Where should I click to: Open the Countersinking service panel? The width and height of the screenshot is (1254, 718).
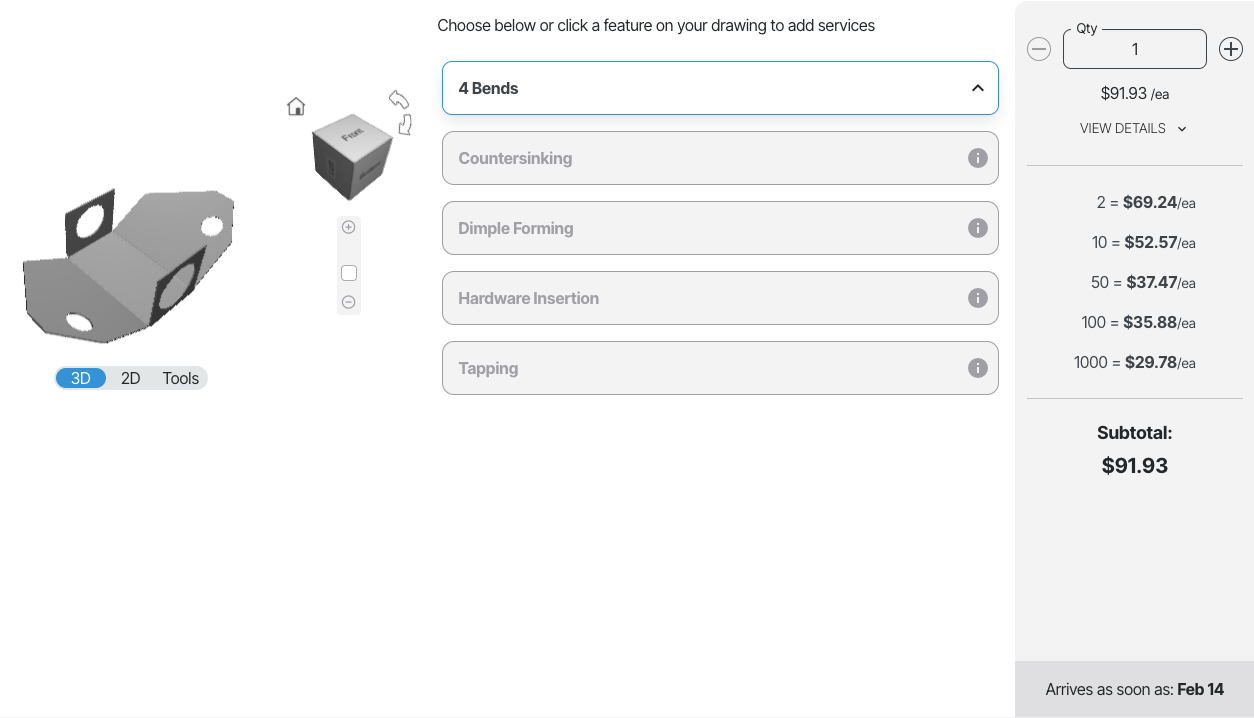click(x=700, y=158)
